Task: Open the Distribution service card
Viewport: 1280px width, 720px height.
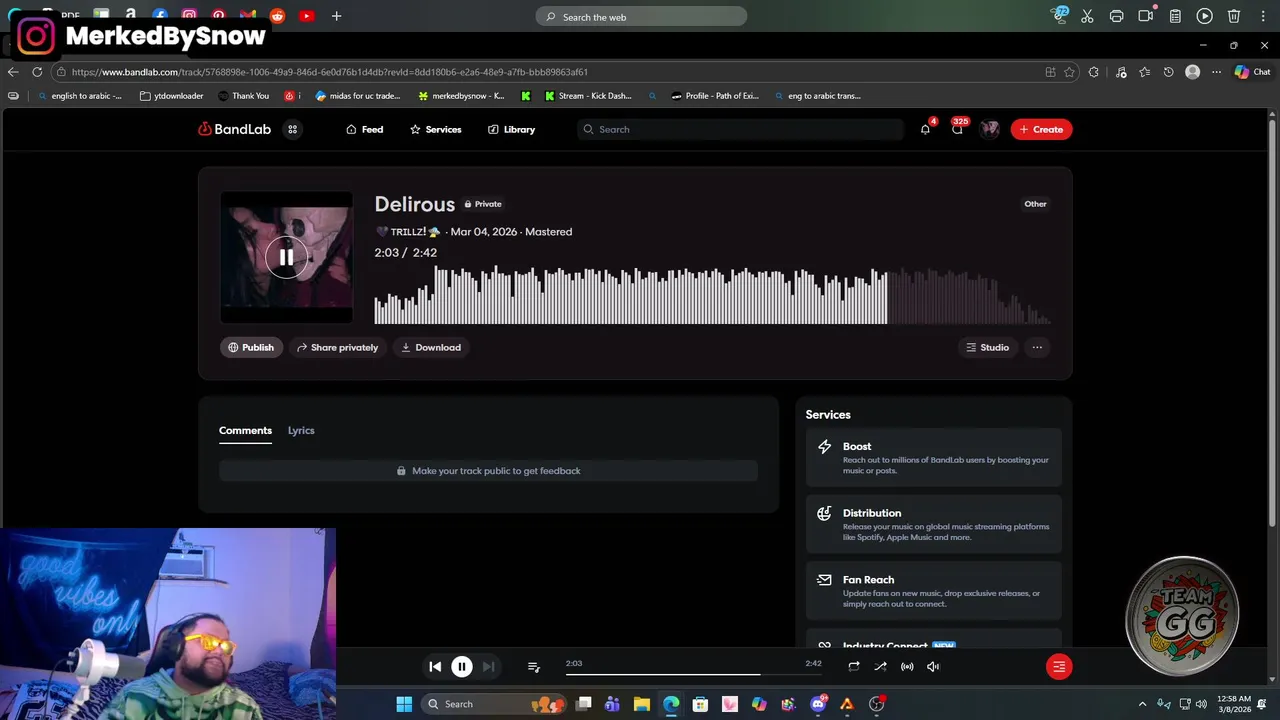Action: [x=934, y=524]
